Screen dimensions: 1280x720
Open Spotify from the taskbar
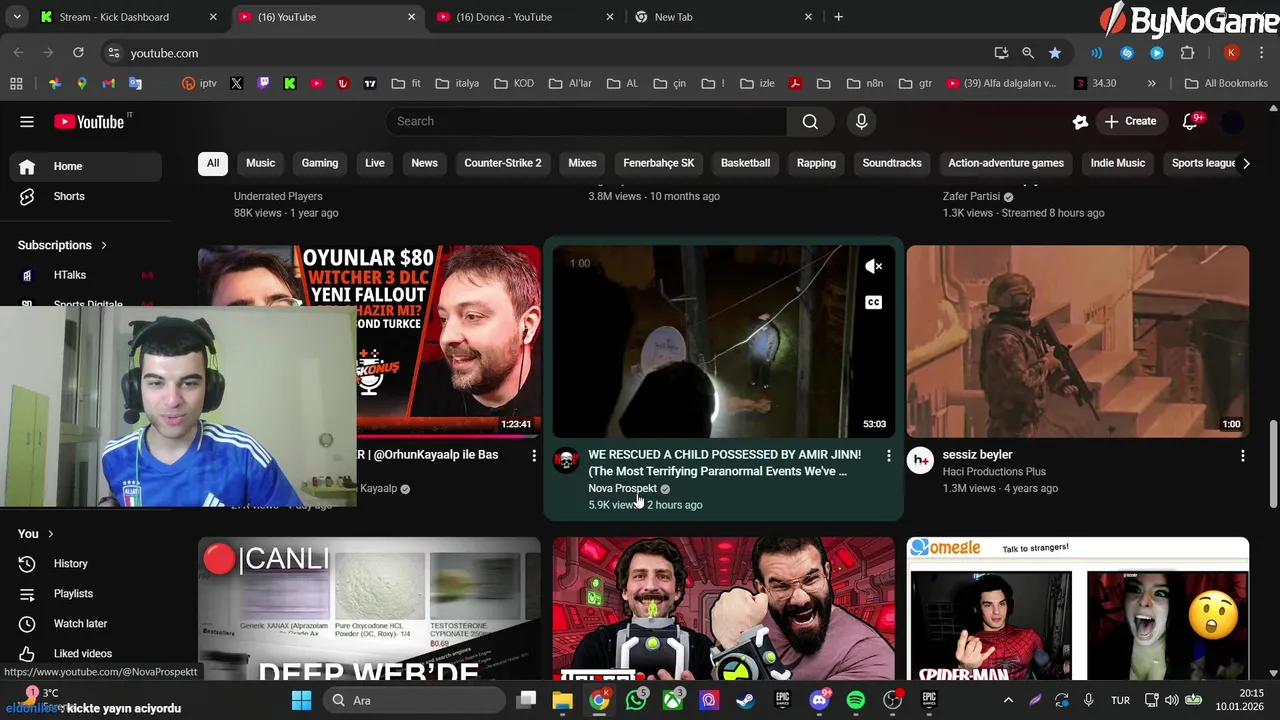[856, 700]
